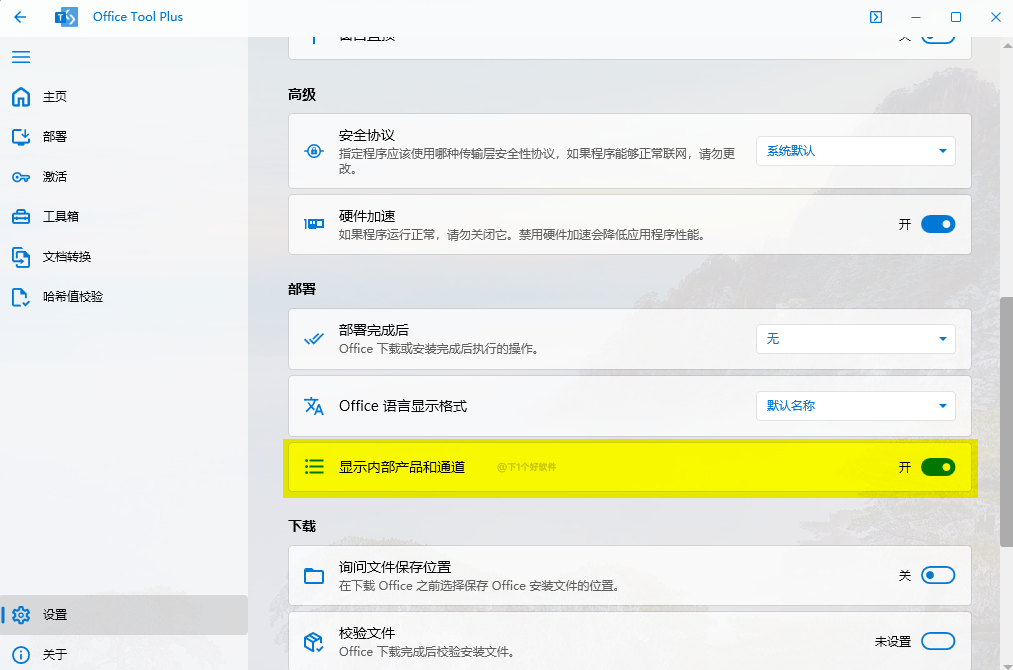
Task: Click the toolbox icon in sidebar
Action: coord(21,217)
